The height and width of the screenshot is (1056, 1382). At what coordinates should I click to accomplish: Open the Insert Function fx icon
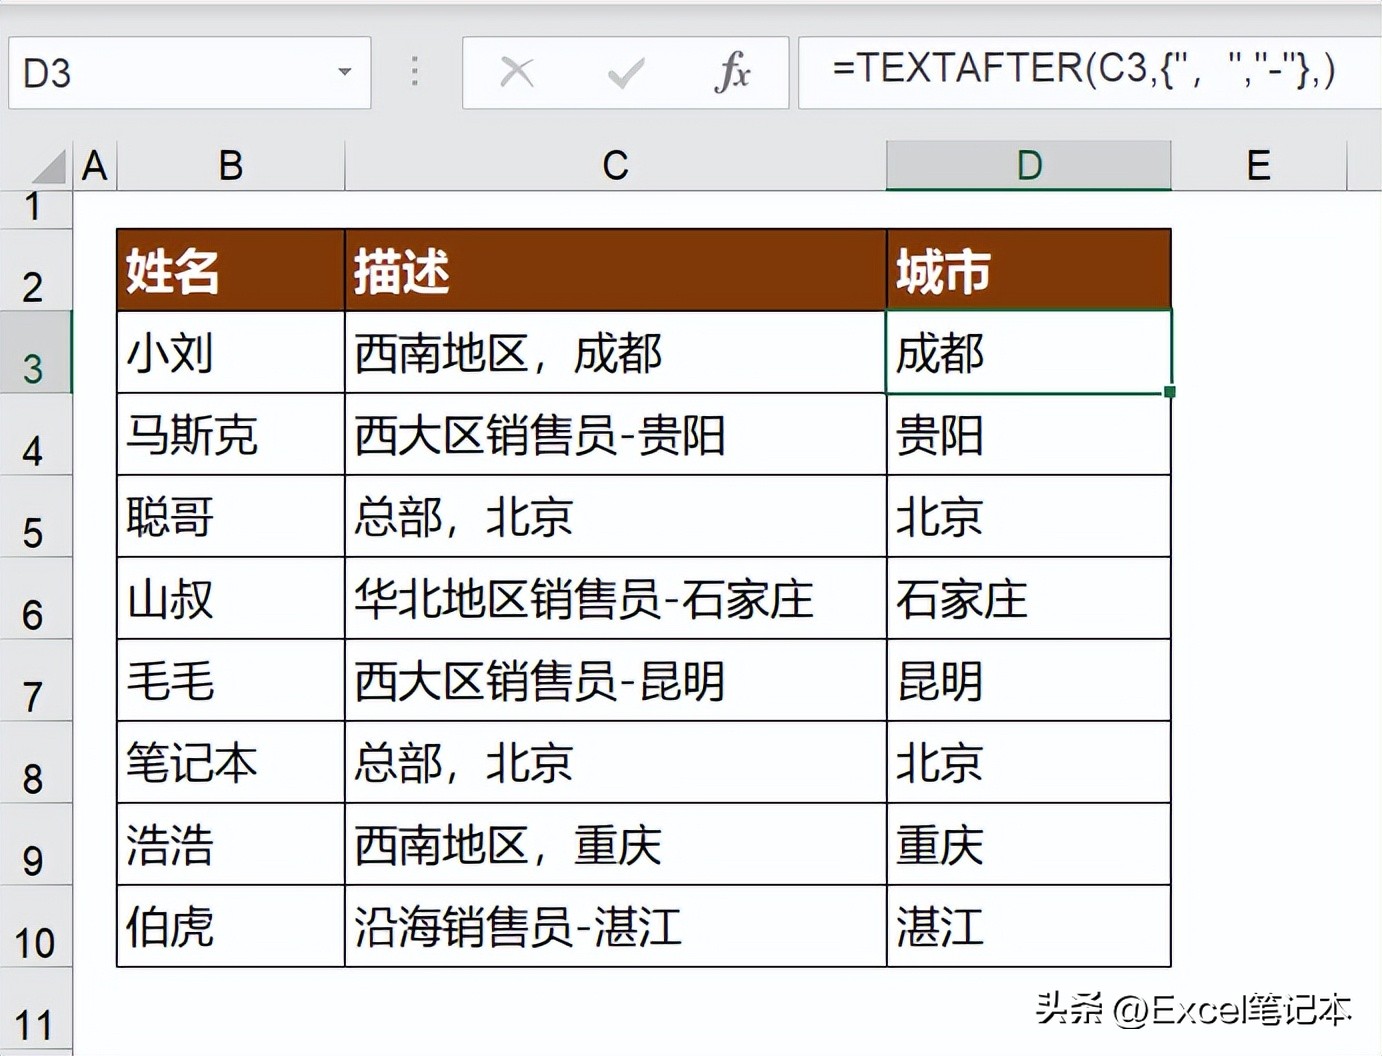pos(733,72)
